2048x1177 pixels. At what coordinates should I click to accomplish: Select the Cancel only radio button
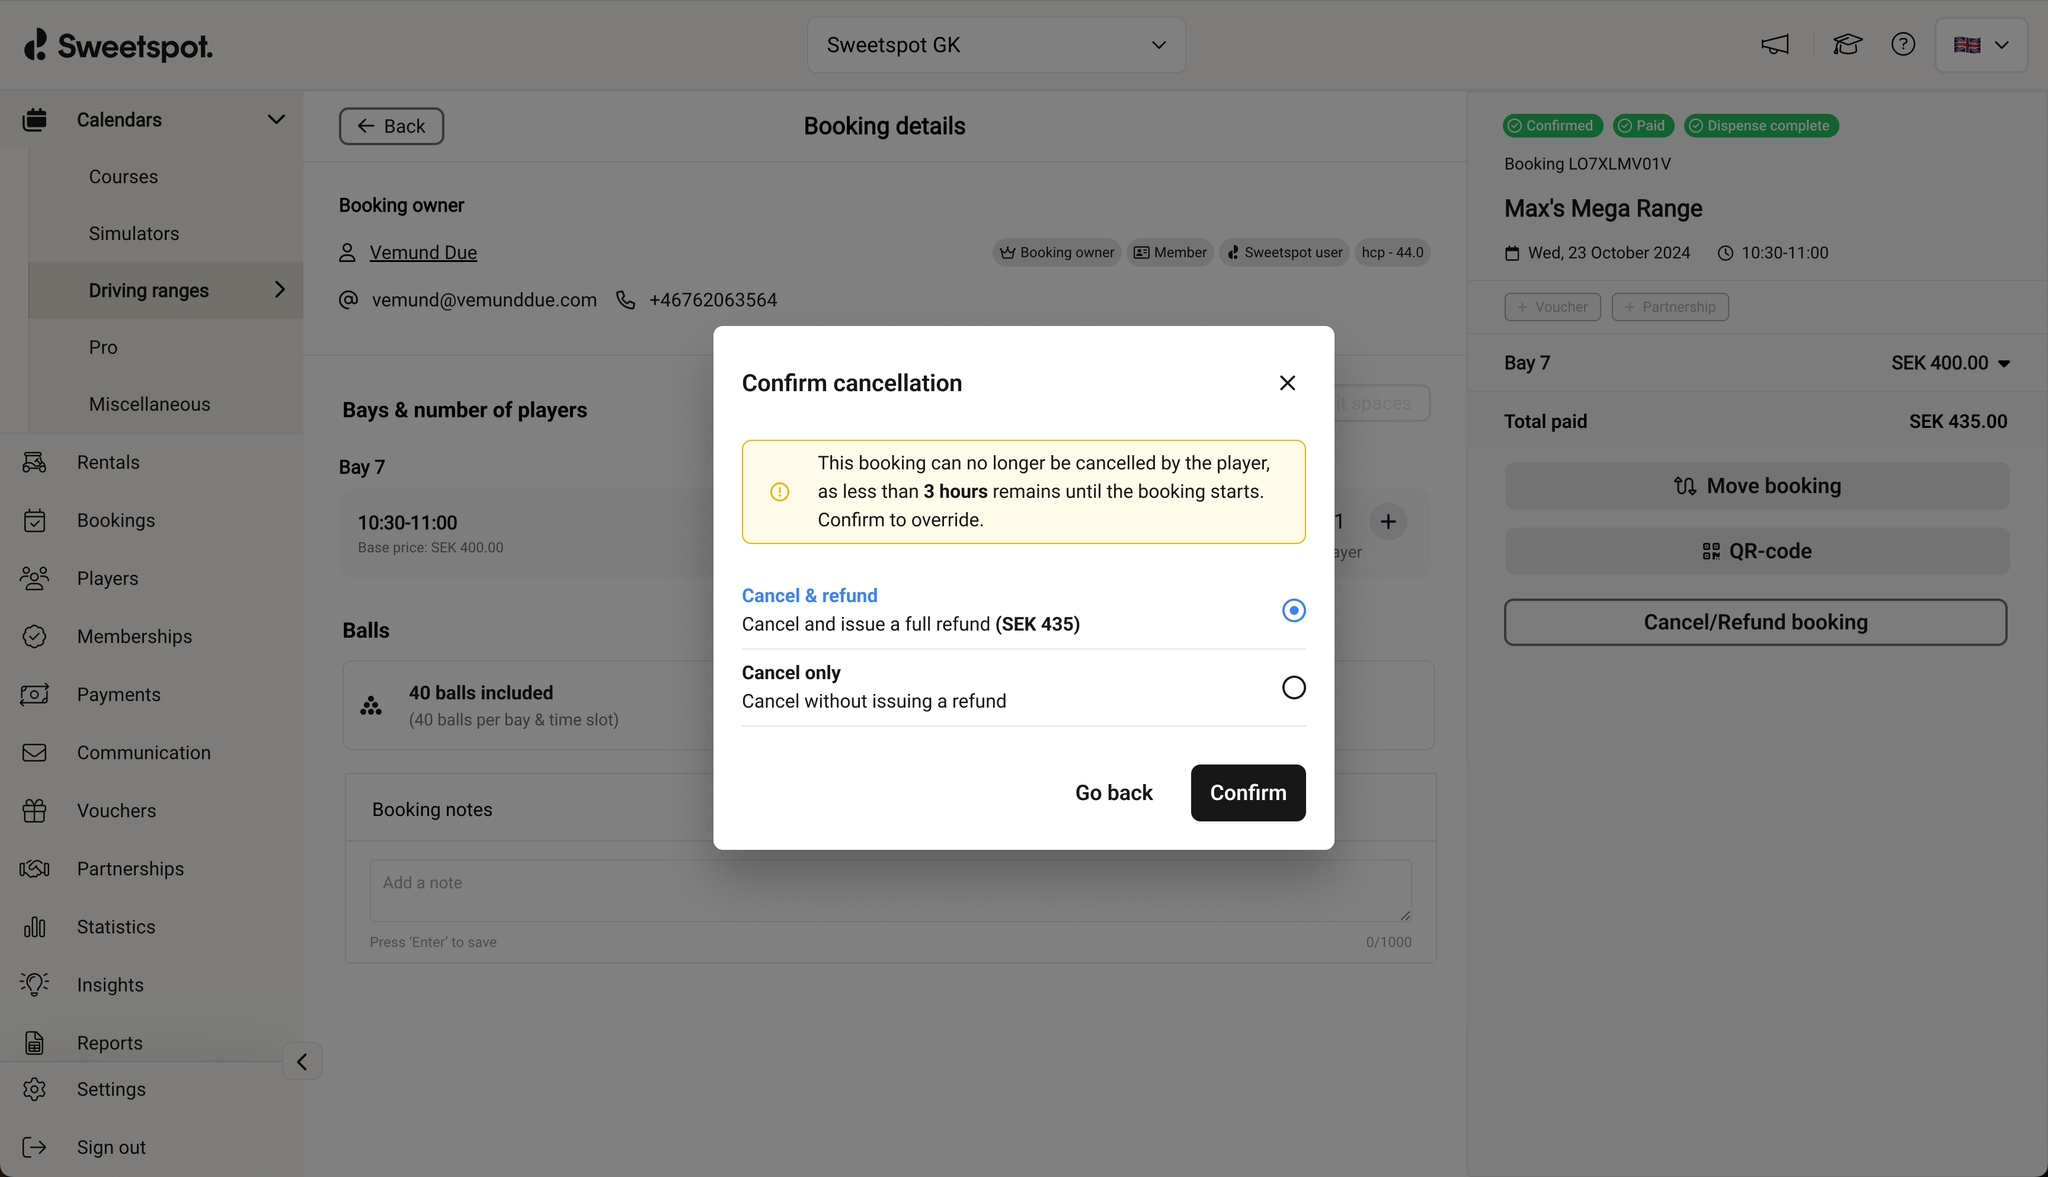(x=1293, y=687)
